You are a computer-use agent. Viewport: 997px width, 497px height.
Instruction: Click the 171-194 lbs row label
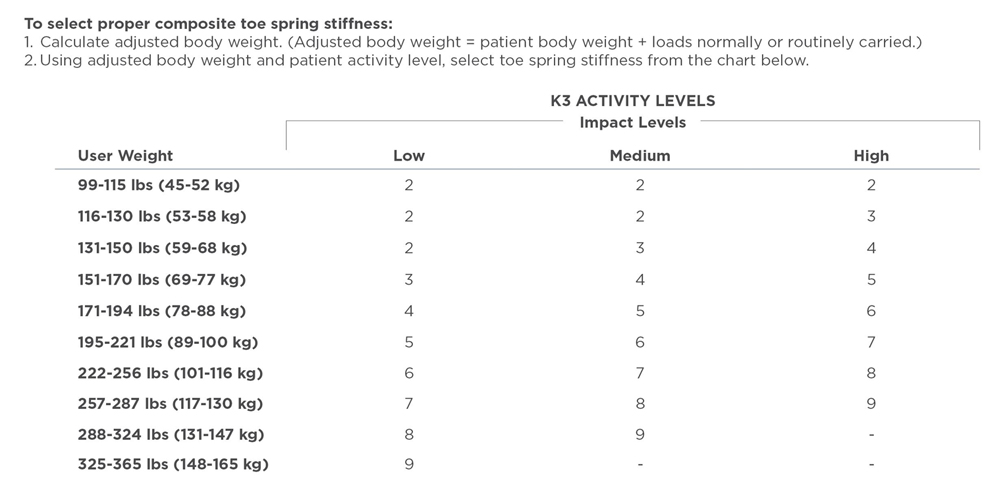161,311
